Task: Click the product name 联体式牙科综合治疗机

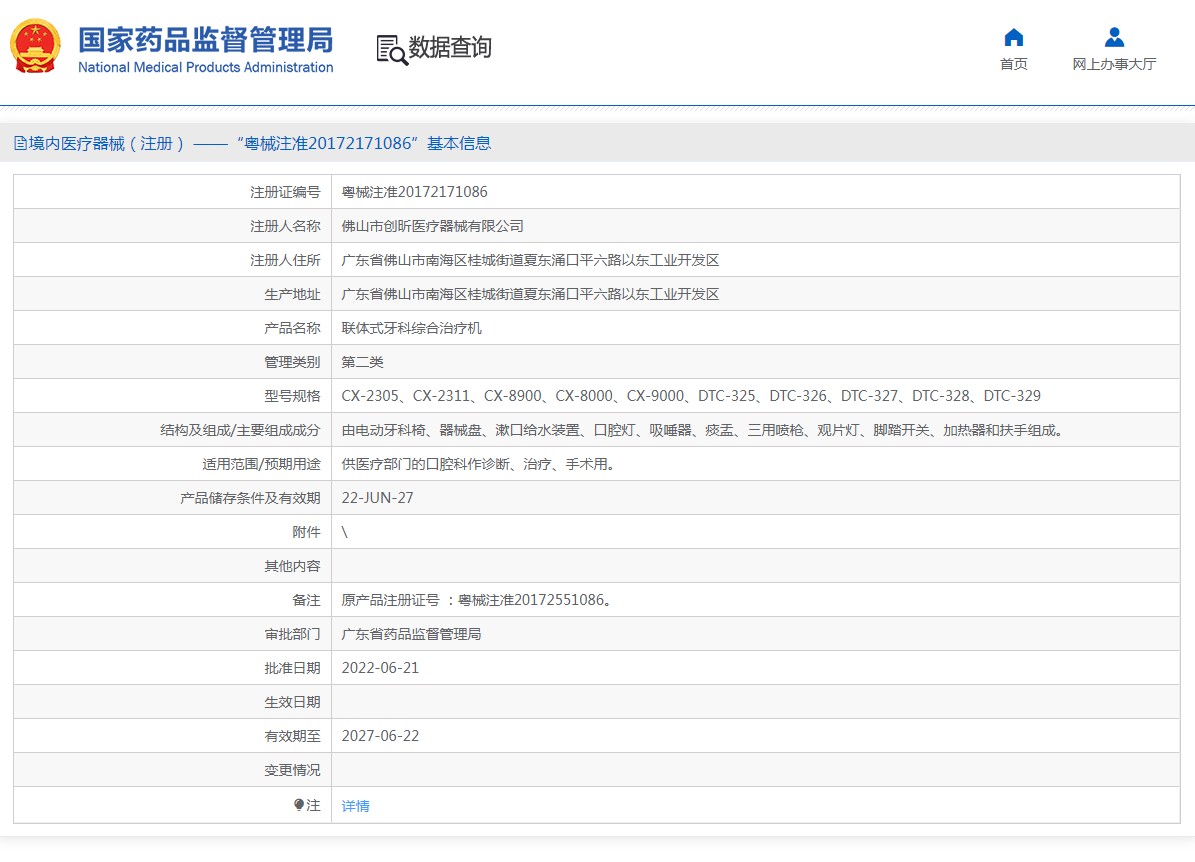Action: tap(411, 328)
